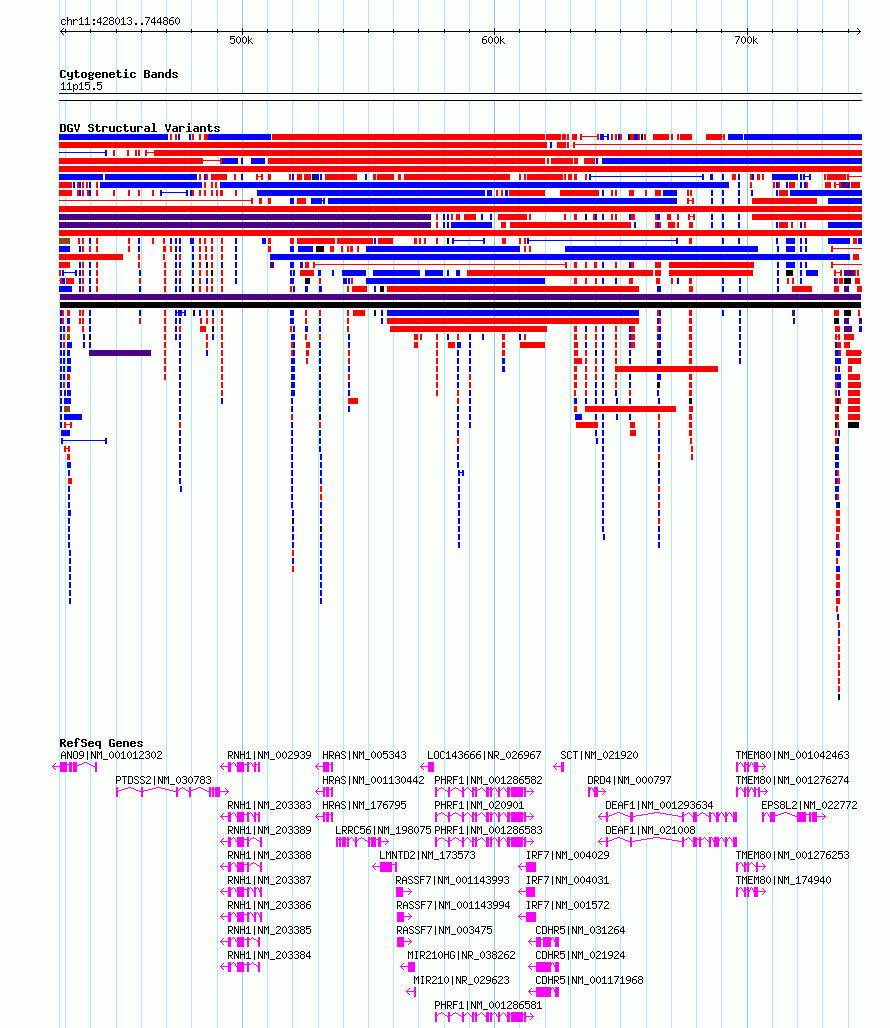Select TMEM80|NM_001276274 transcript label

tap(792, 780)
